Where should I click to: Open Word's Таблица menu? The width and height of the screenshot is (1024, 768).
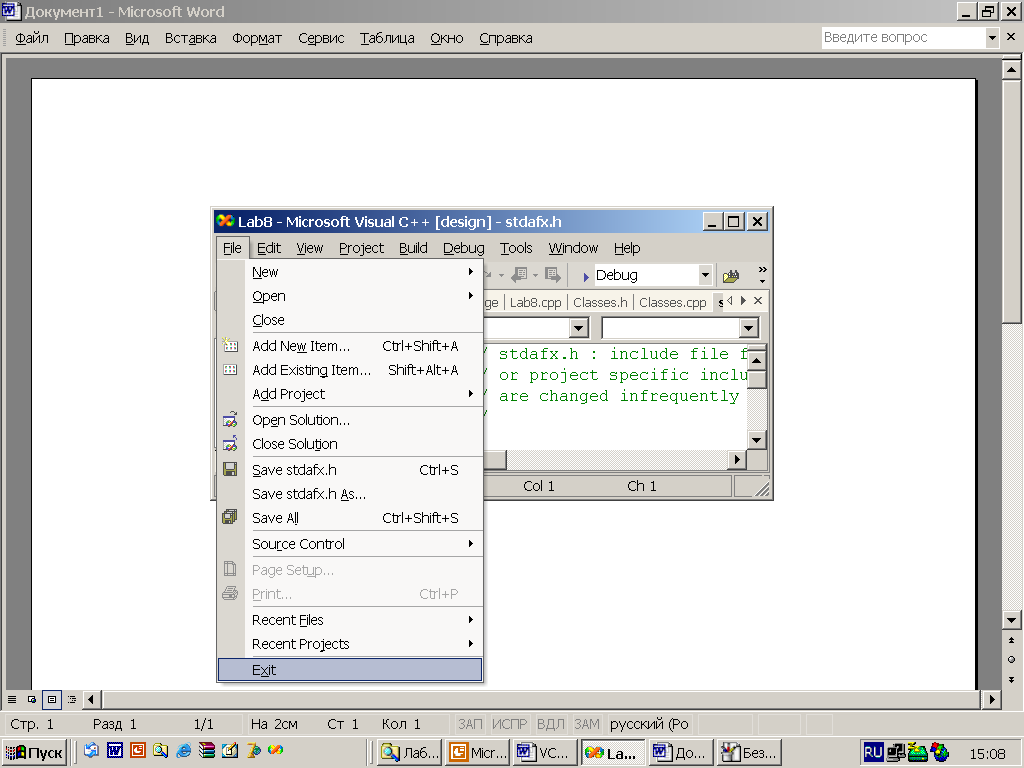[387, 38]
